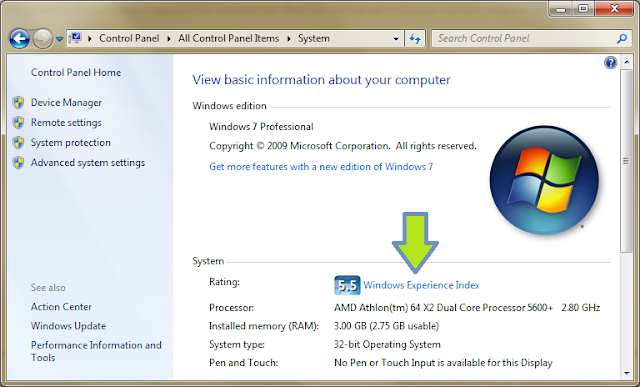This screenshot has height=387, width=640.
Task: Refresh the page with the refresh icon
Action: coord(415,39)
